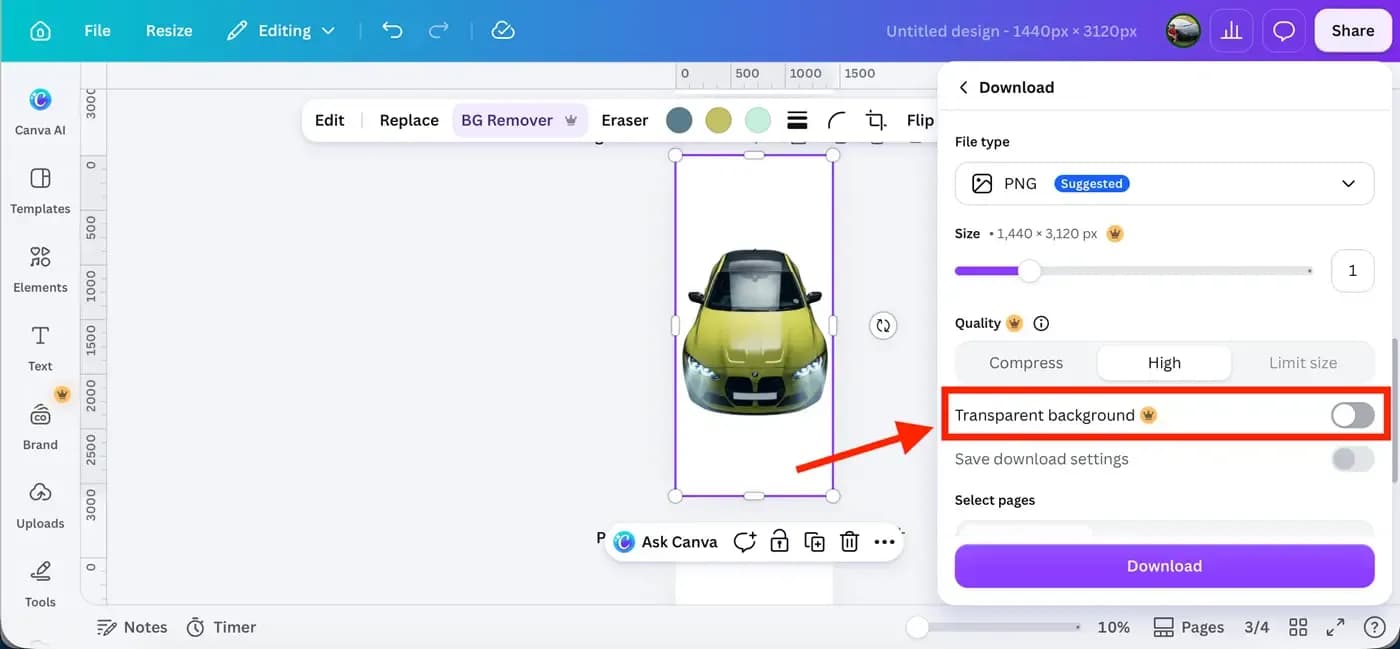Select Compress quality option
The height and width of the screenshot is (649, 1400).
point(1026,363)
